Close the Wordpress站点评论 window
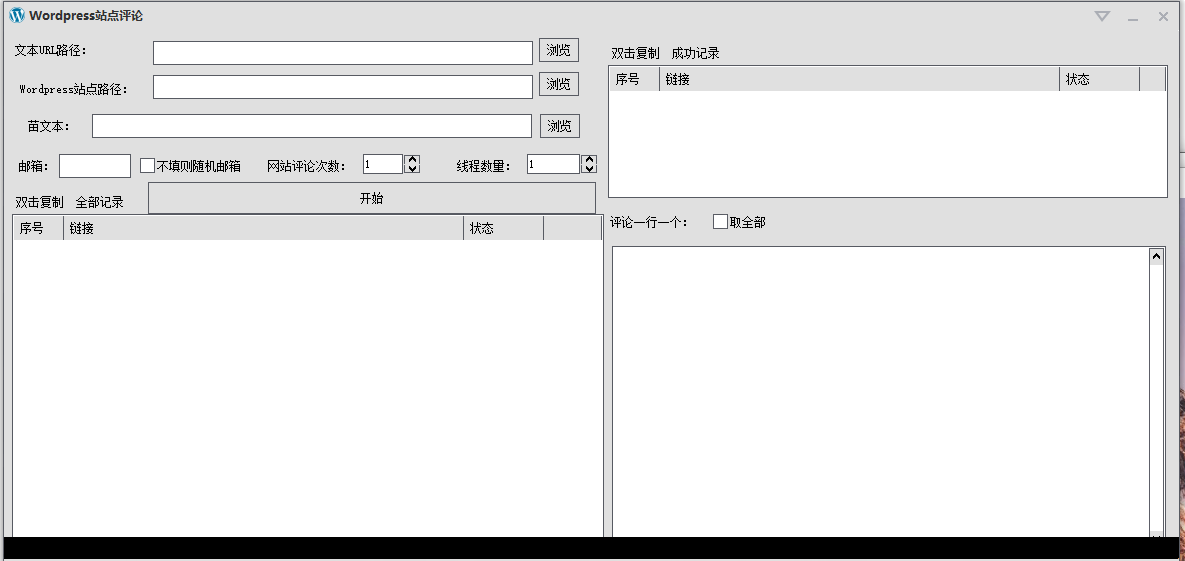The image size is (1185, 561). [1163, 16]
